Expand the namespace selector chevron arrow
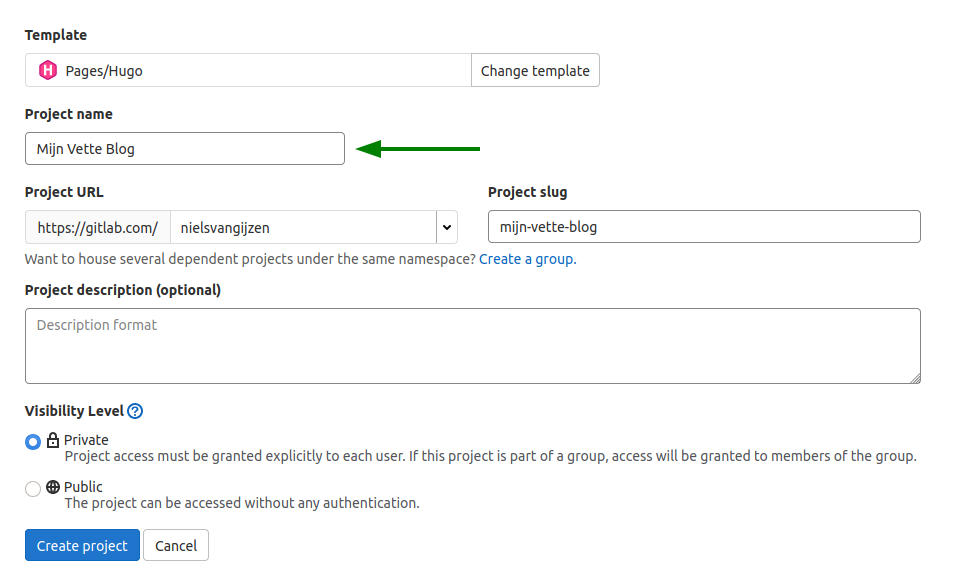Viewport: 977px width, 588px height. [446, 228]
